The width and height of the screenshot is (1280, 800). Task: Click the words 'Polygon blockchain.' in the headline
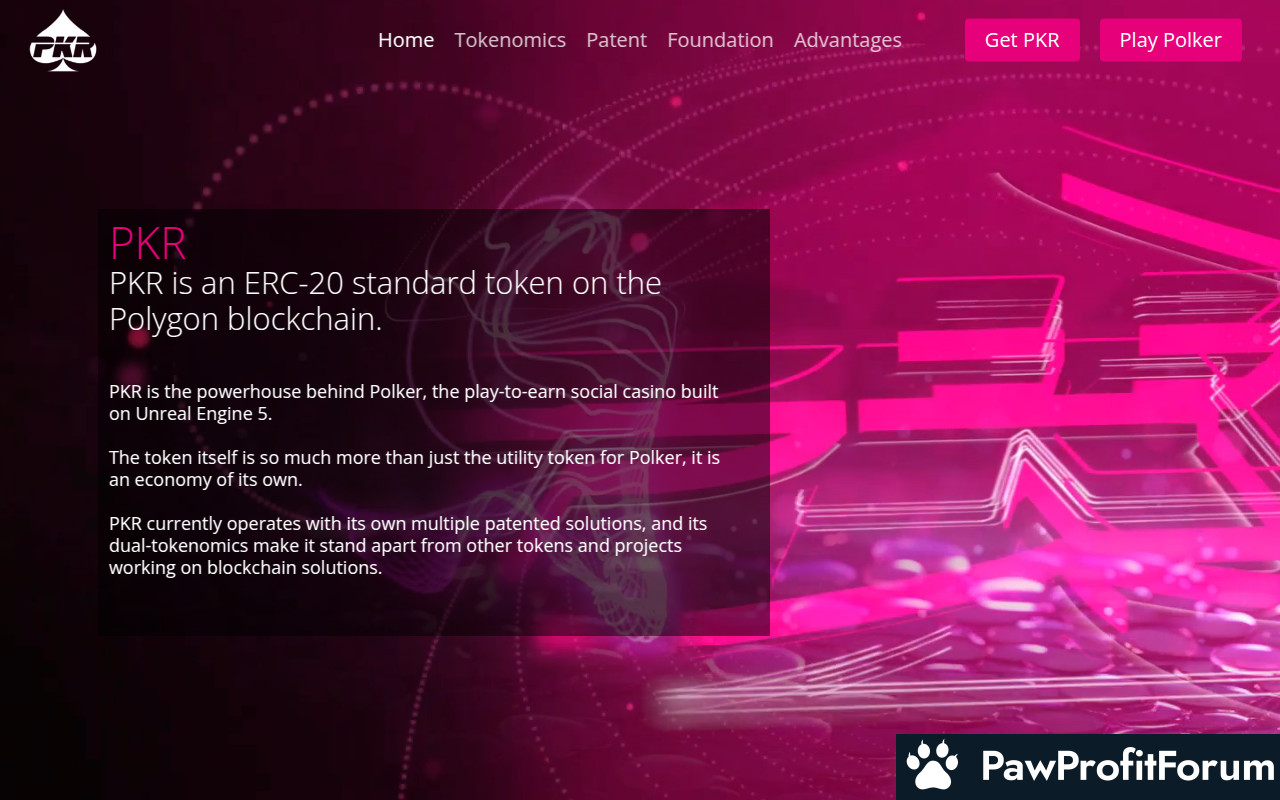coord(246,320)
